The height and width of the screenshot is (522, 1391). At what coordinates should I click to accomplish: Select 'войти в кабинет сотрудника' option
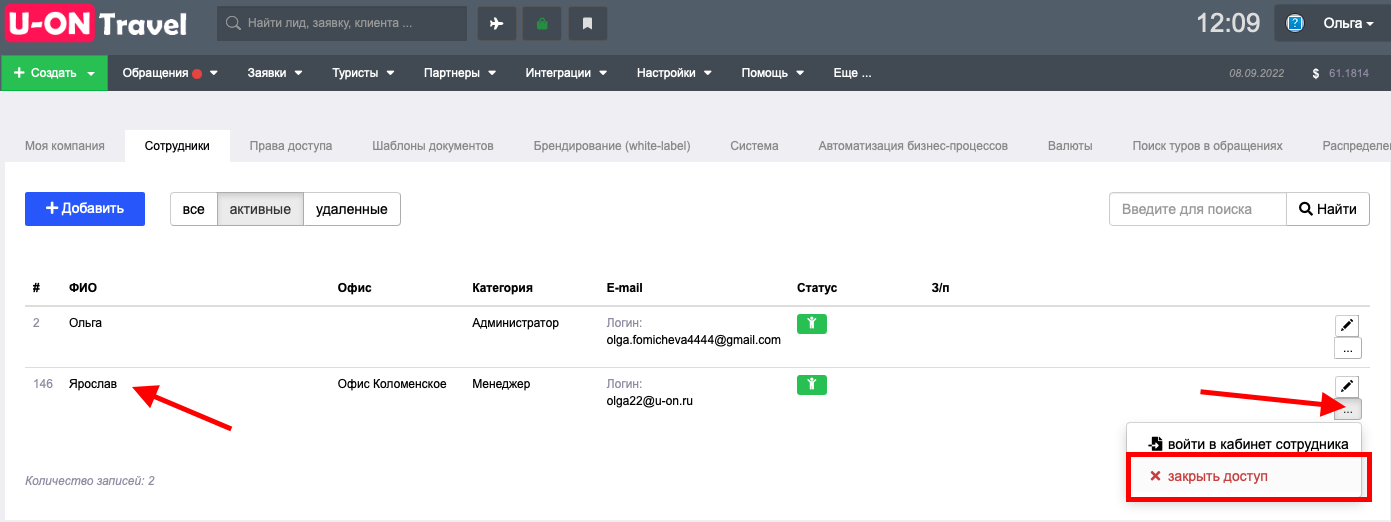[x=1248, y=444]
